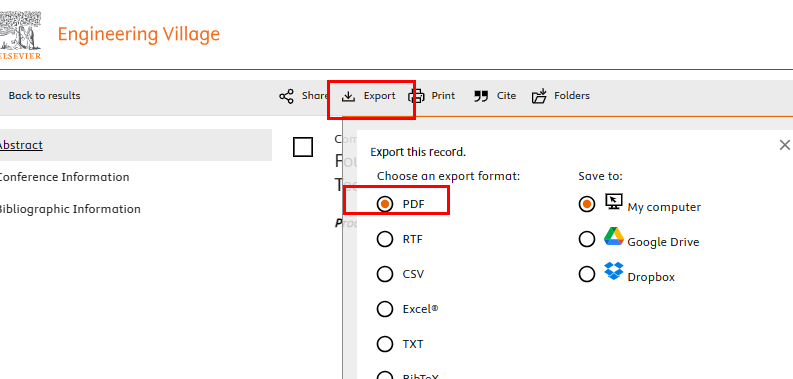Click the 'Save to:' label

click(600, 176)
